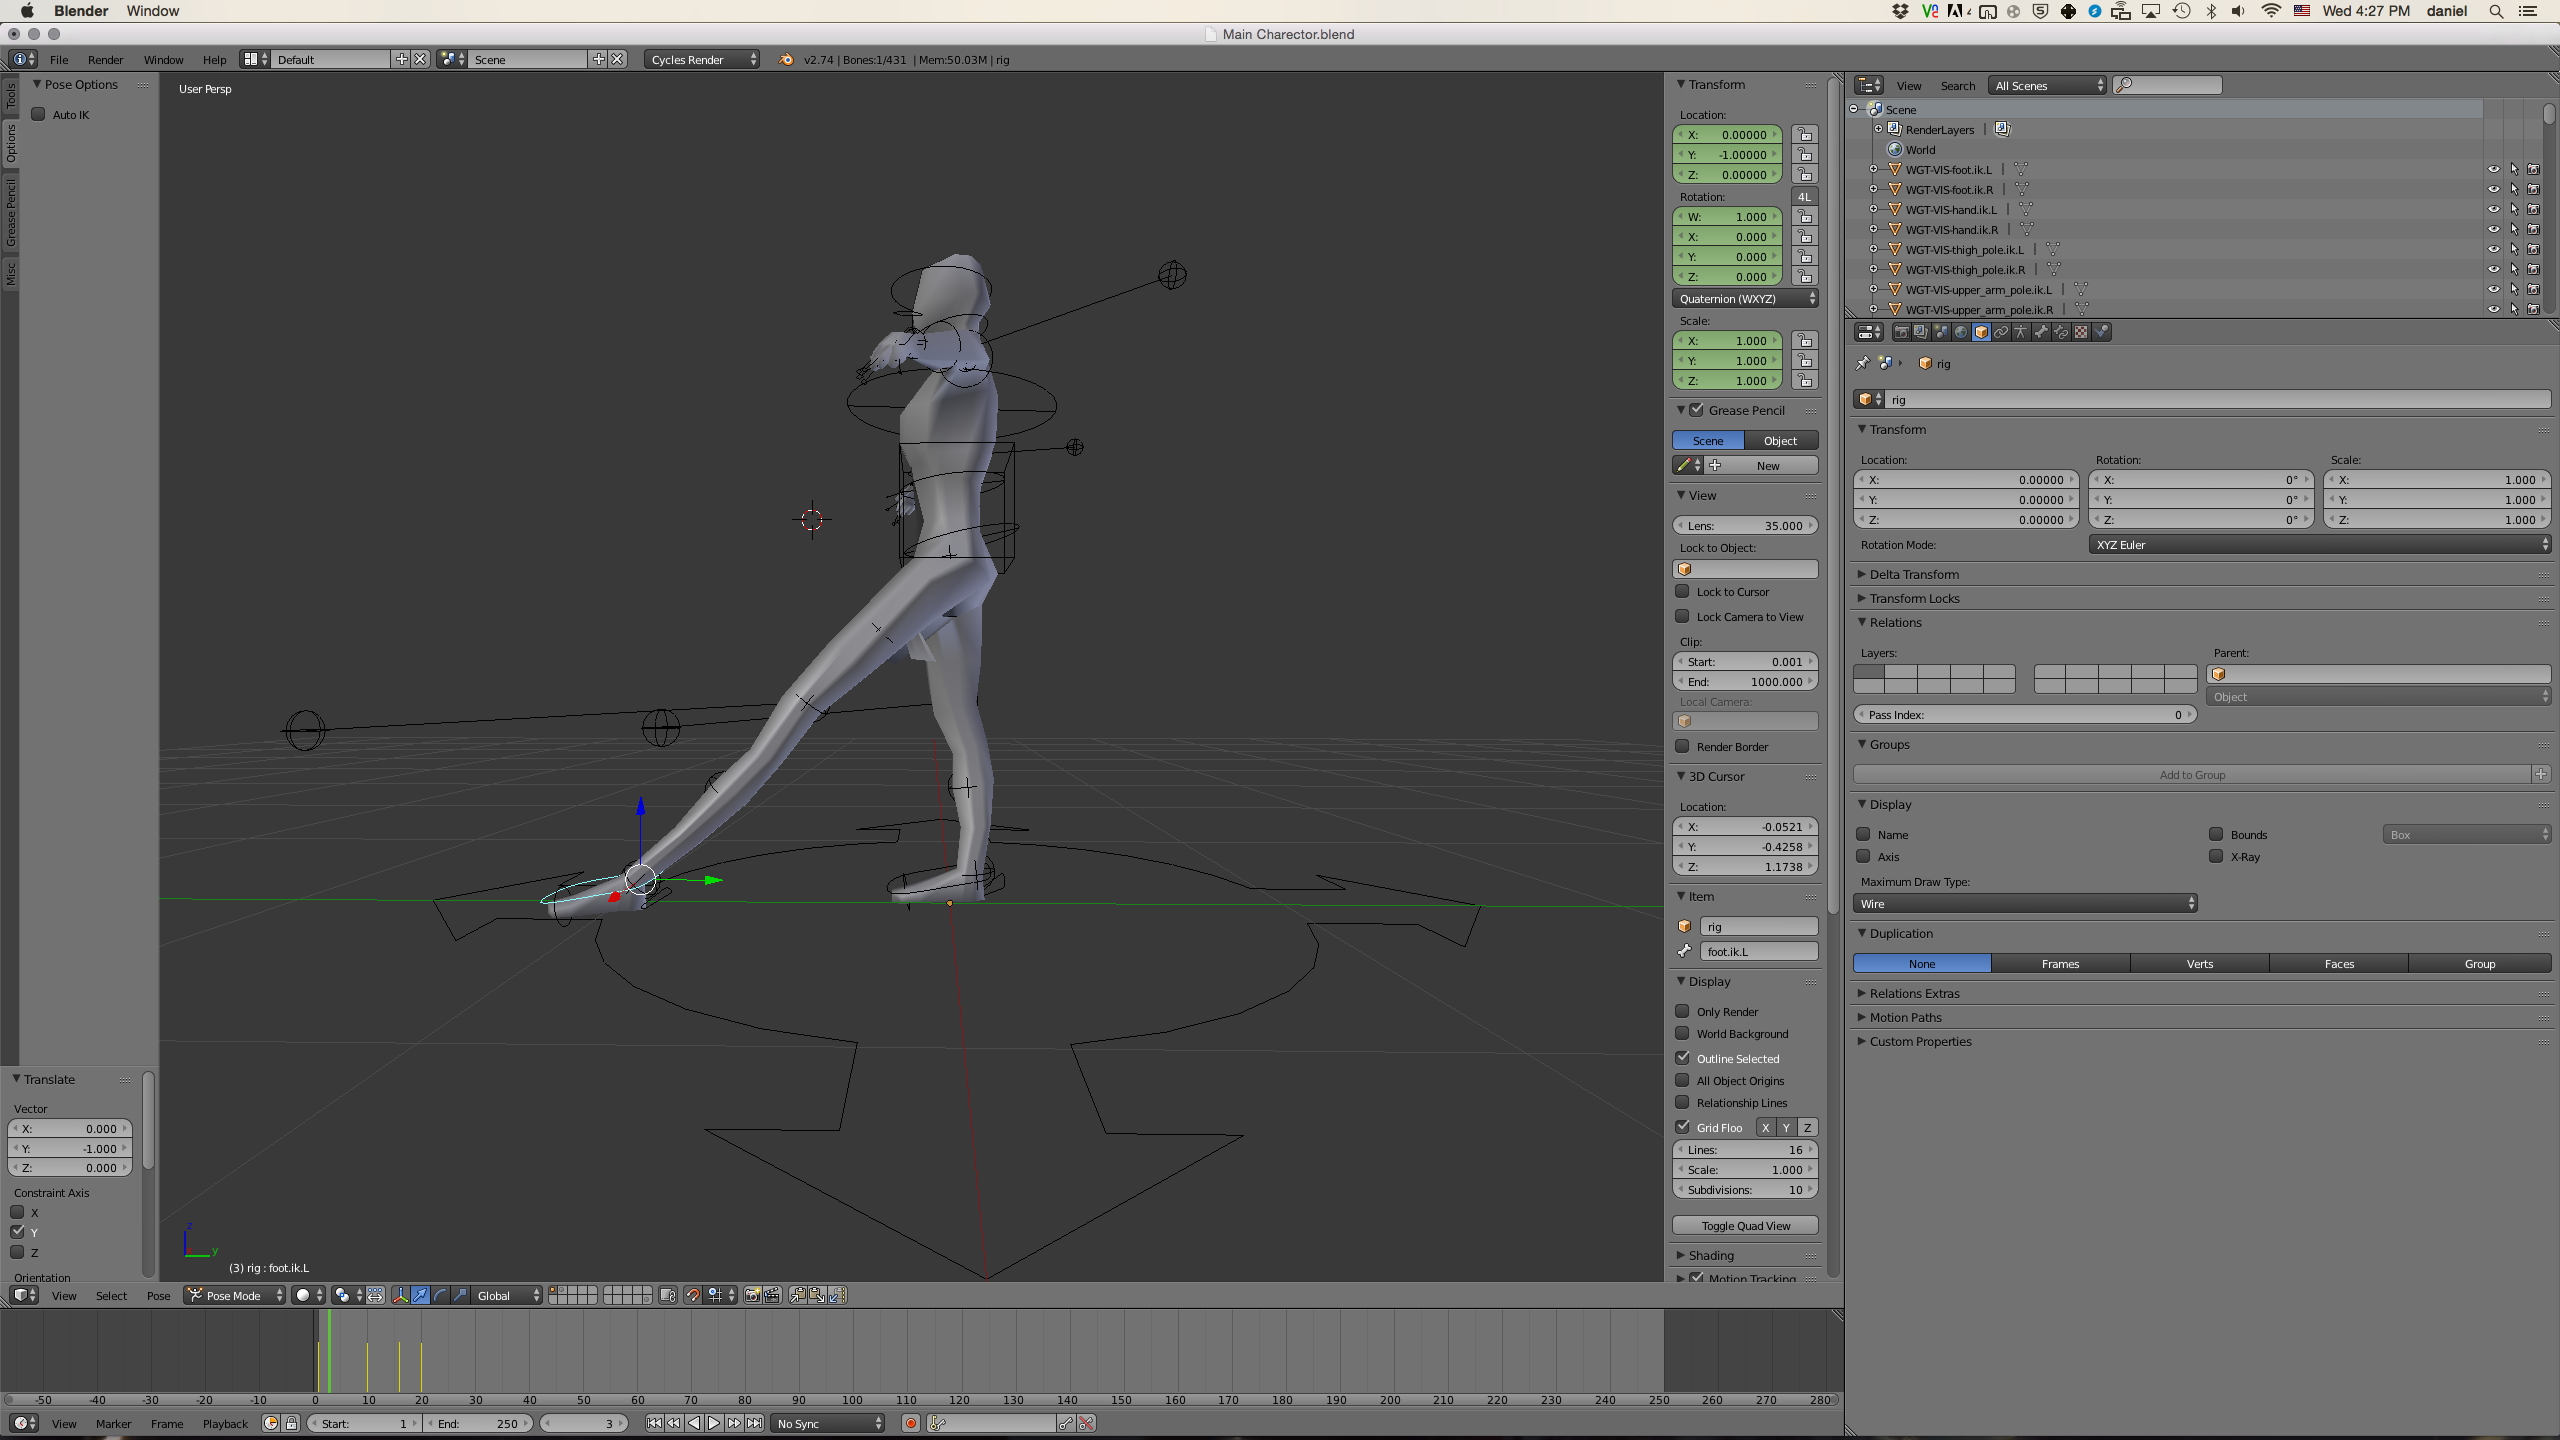The width and height of the screenshot is (2560, 1440).
Task: Open the Physics properties tab
Action: click(2101, 332)
